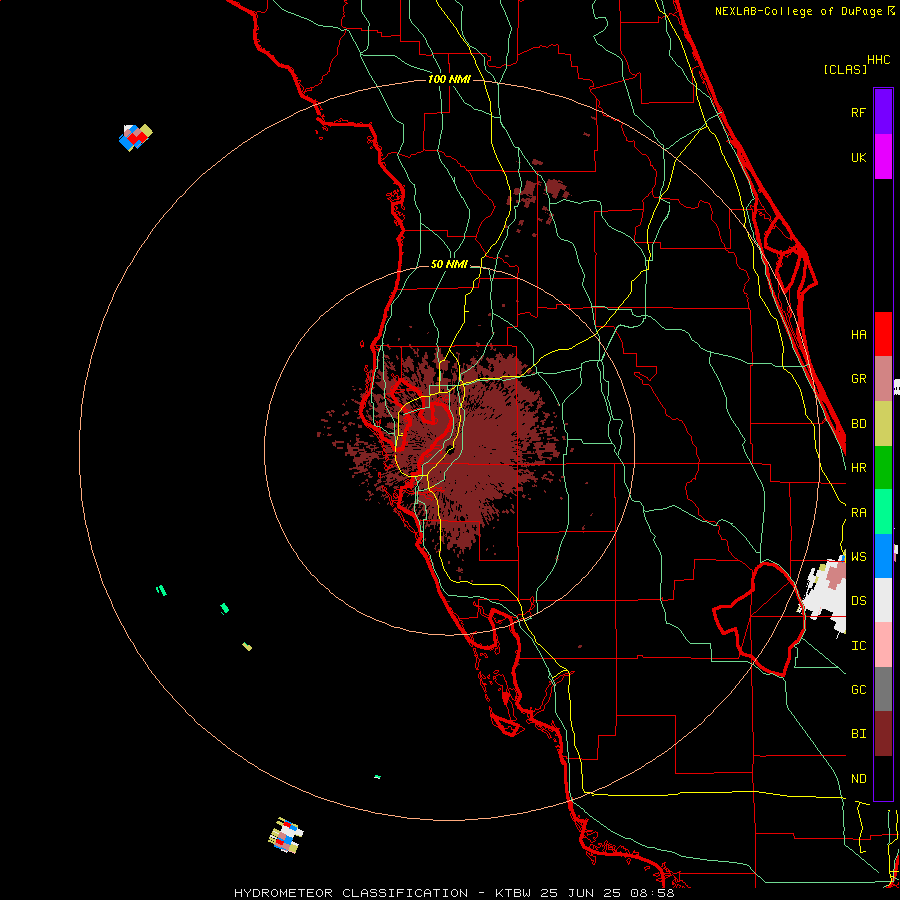The height and width of the screenshot is (900, 900).
Task: Click the UK magenta legend swatch
Action: 883,157
